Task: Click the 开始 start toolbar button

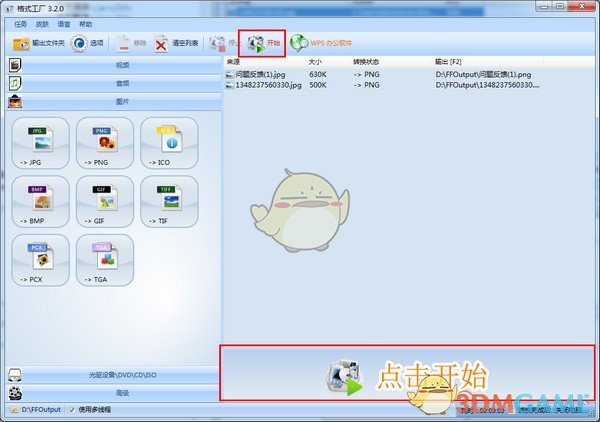Action: pos(263,44)
